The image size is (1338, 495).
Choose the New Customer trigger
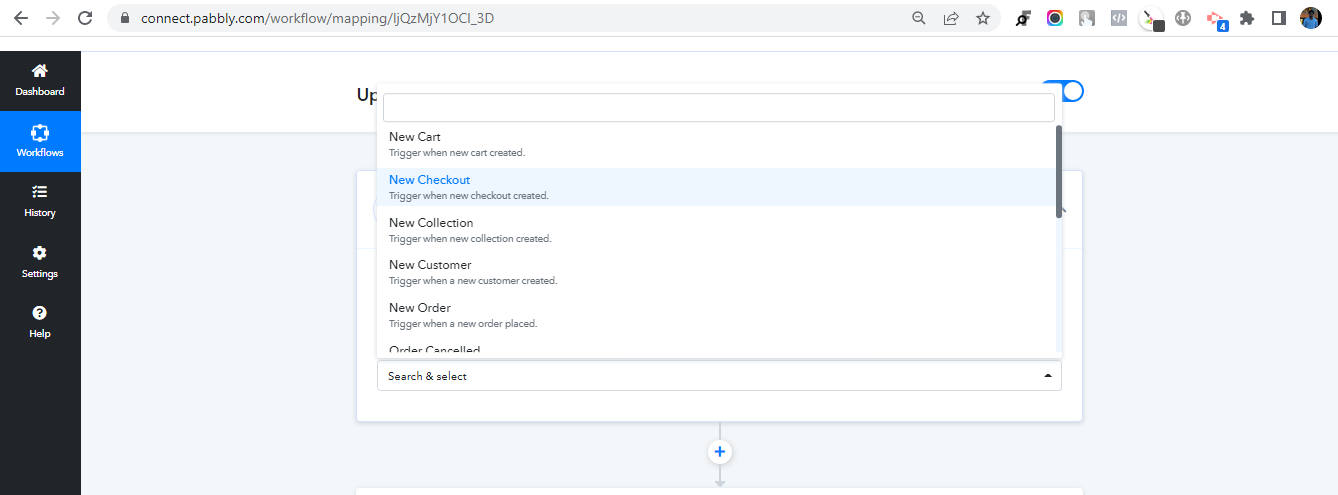tap(716, 272)
